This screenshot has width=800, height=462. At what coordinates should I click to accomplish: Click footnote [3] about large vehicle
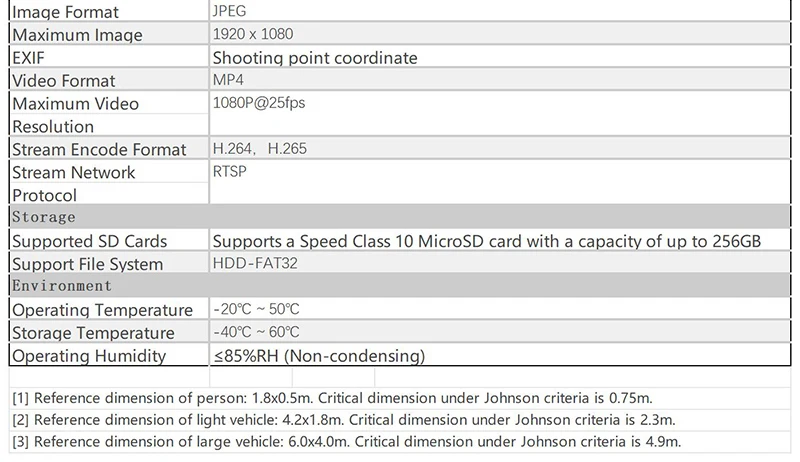(347, 441)
